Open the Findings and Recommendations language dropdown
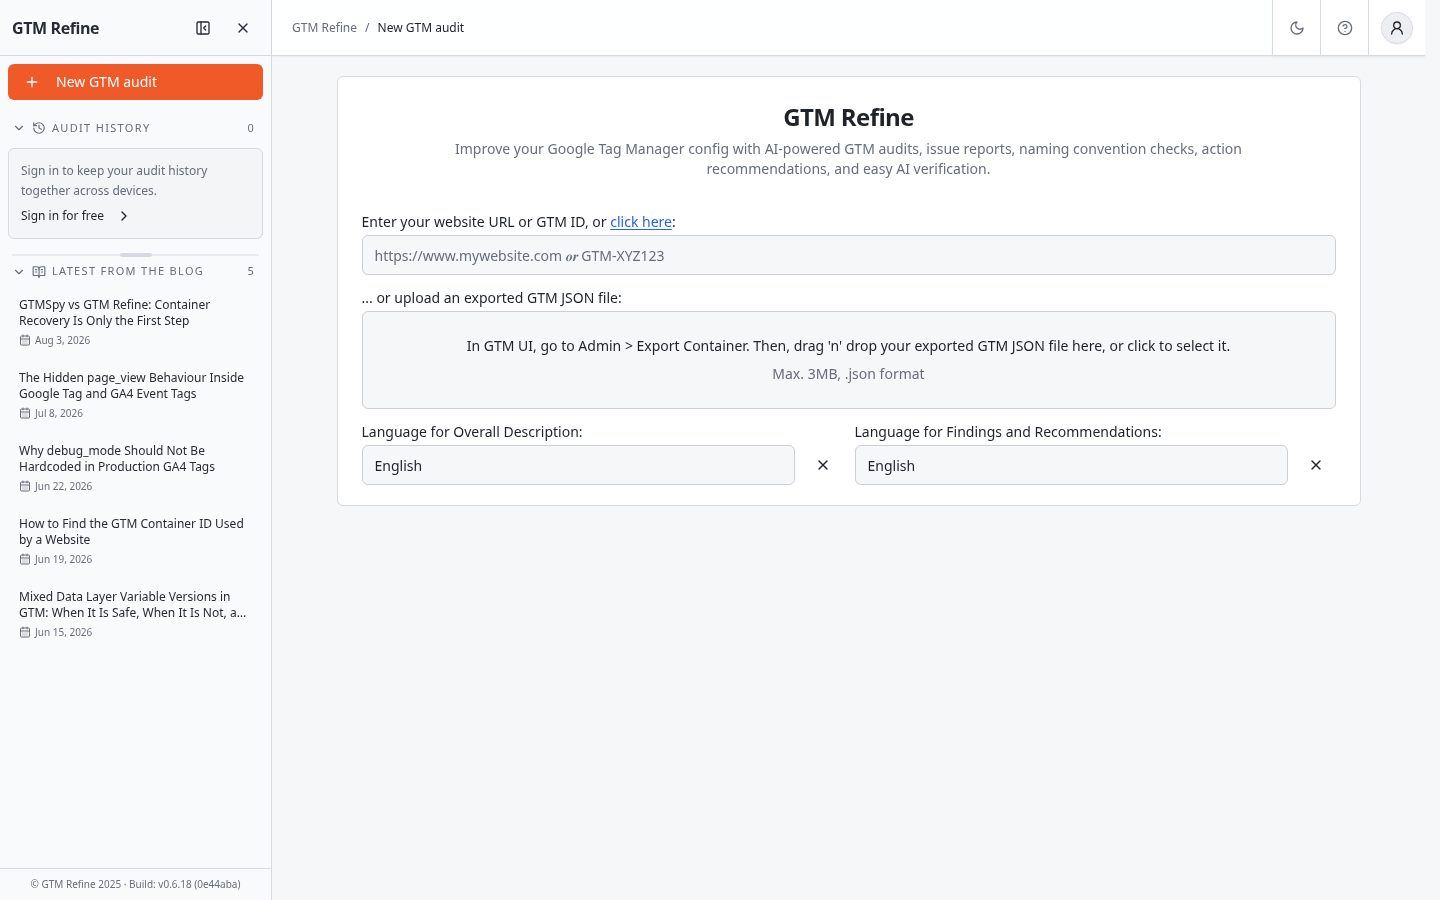 click(x=1071, y=465)
